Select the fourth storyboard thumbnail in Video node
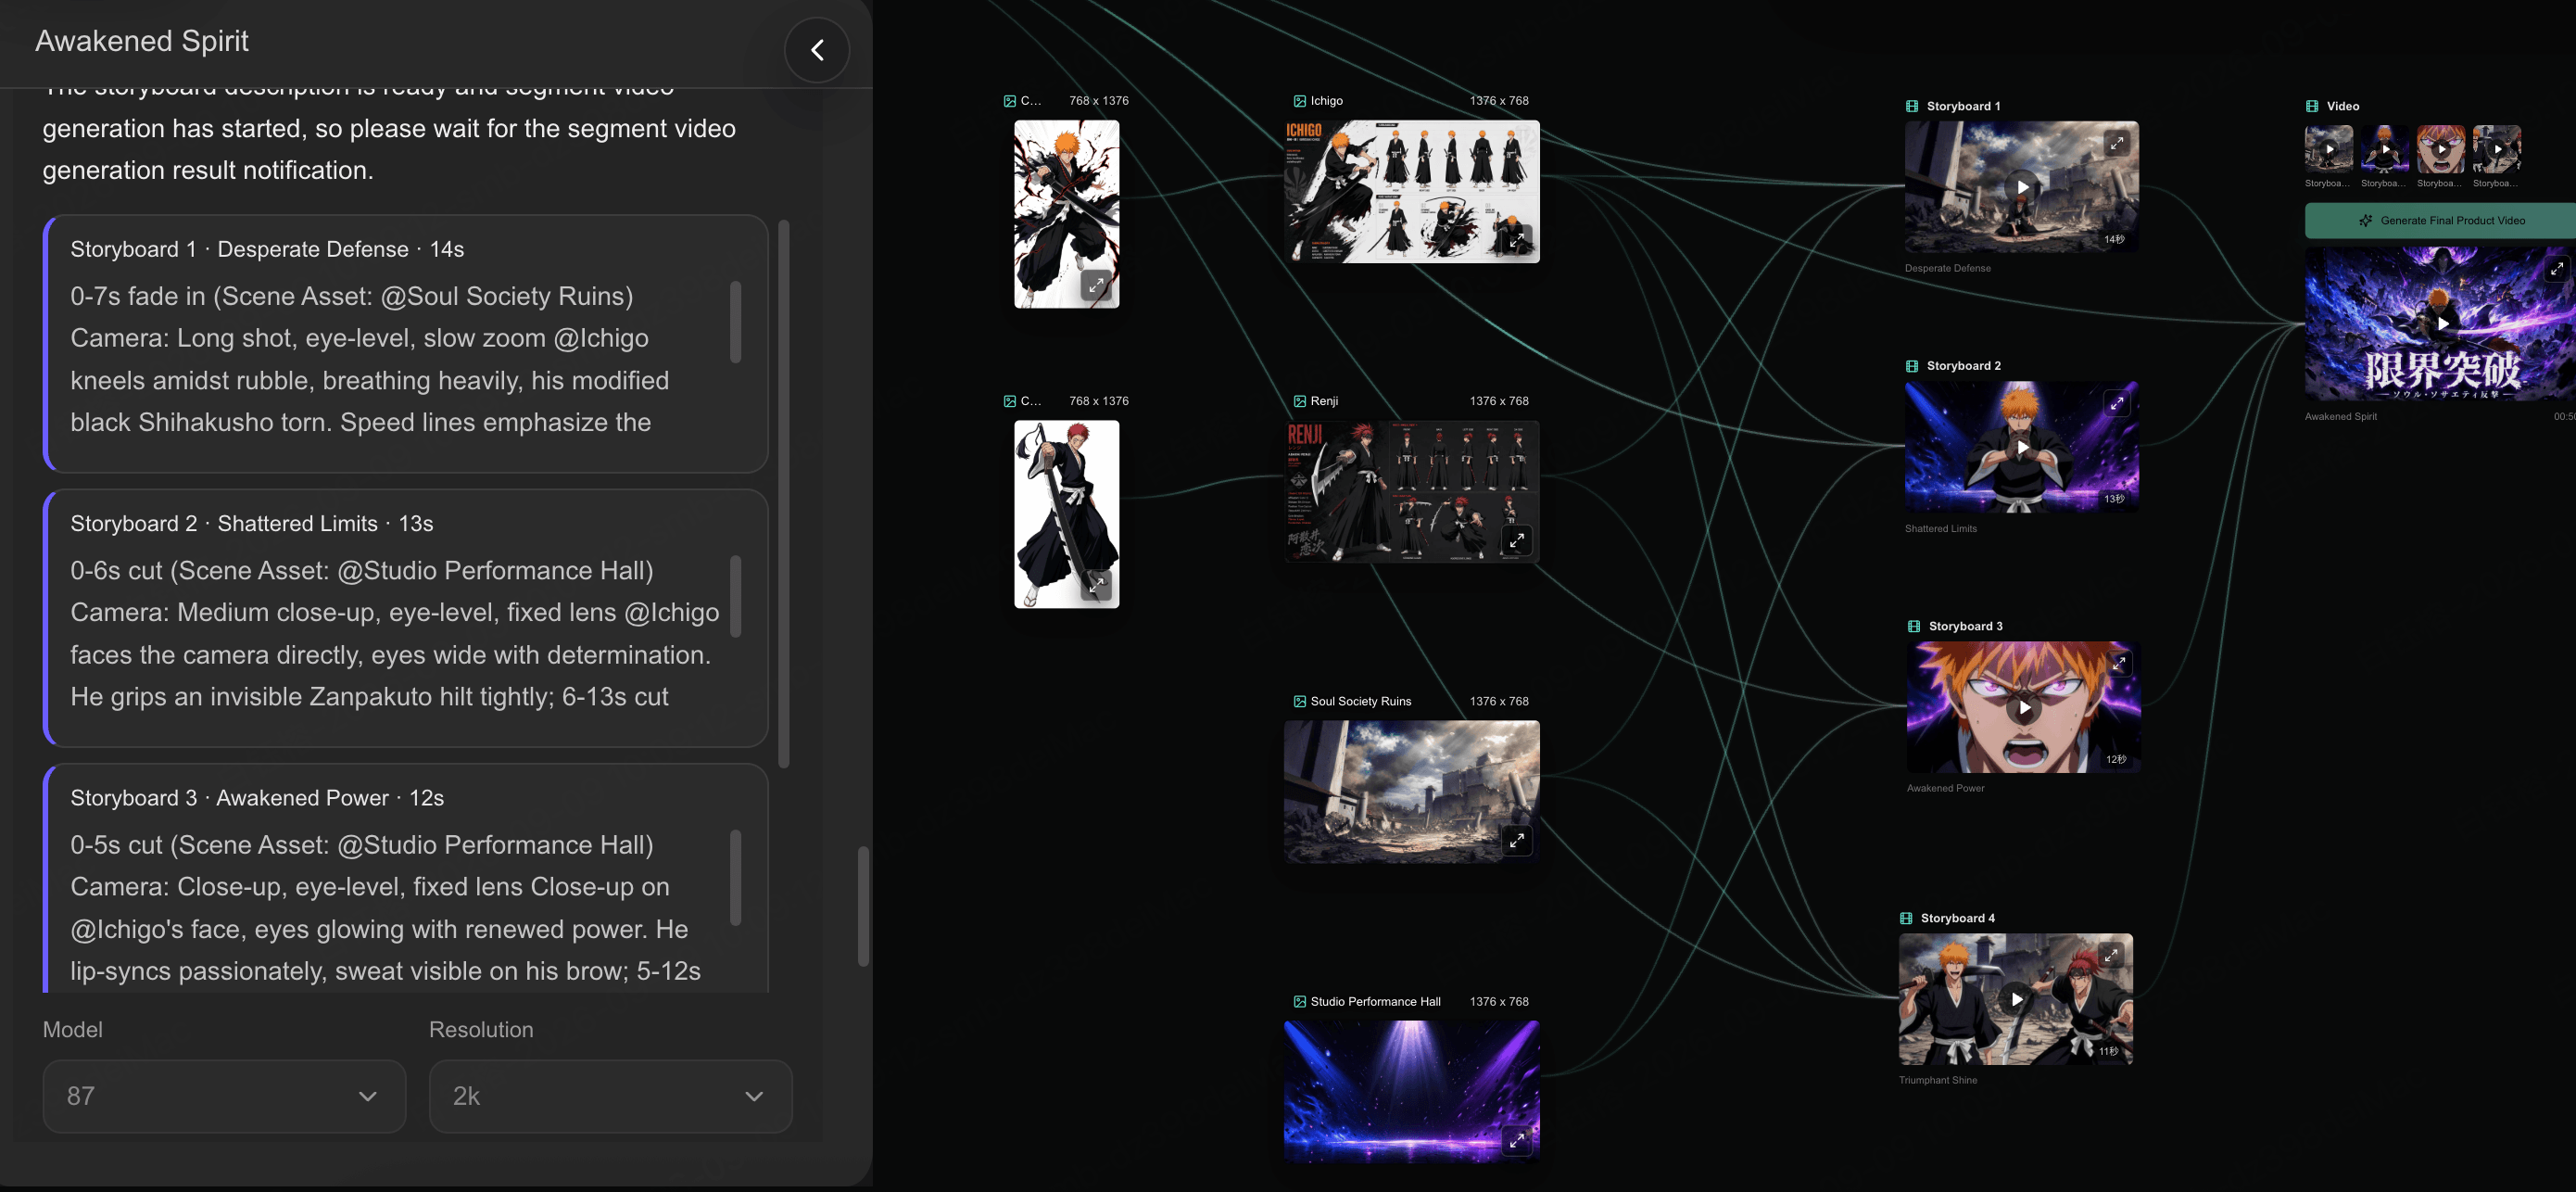 pyautogui.click(x=2497, y=149)
